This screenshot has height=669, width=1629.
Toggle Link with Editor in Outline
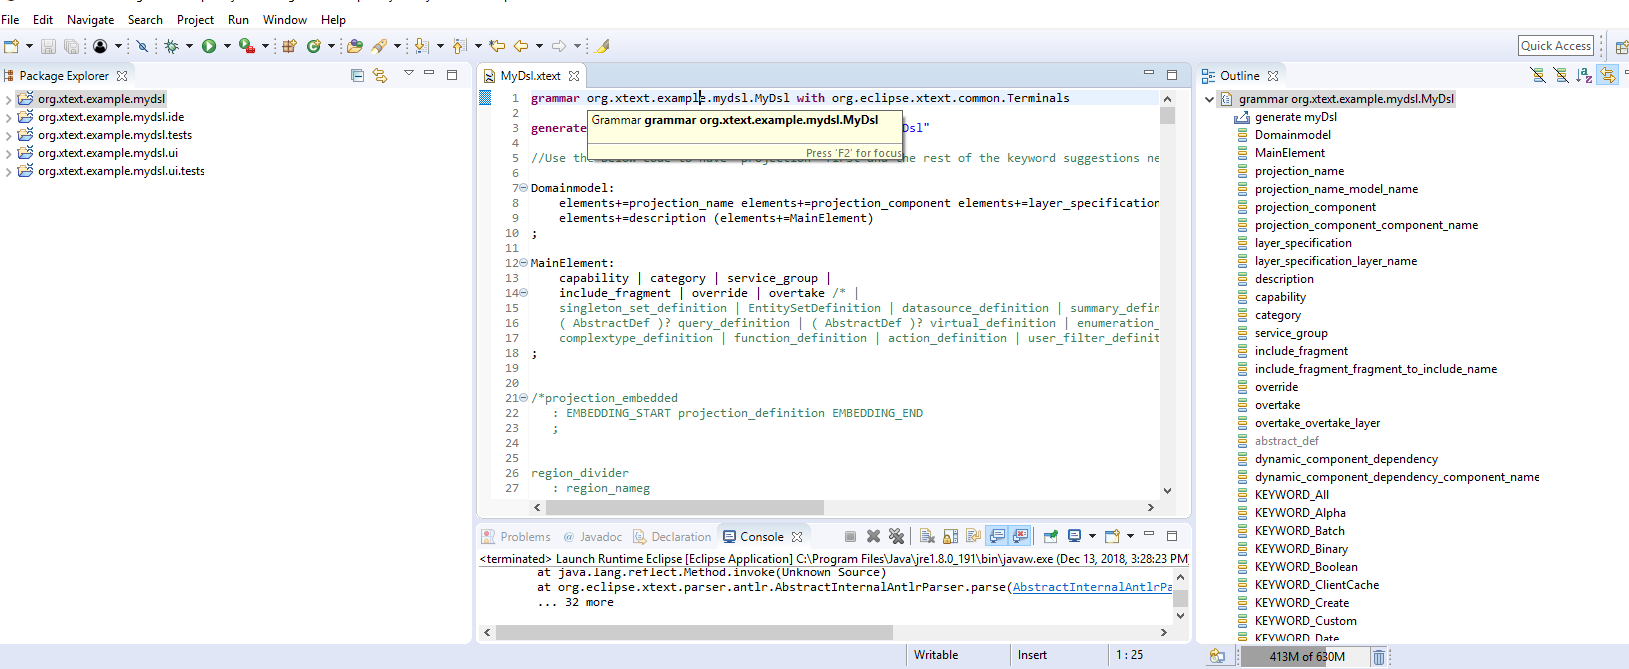1607,75
